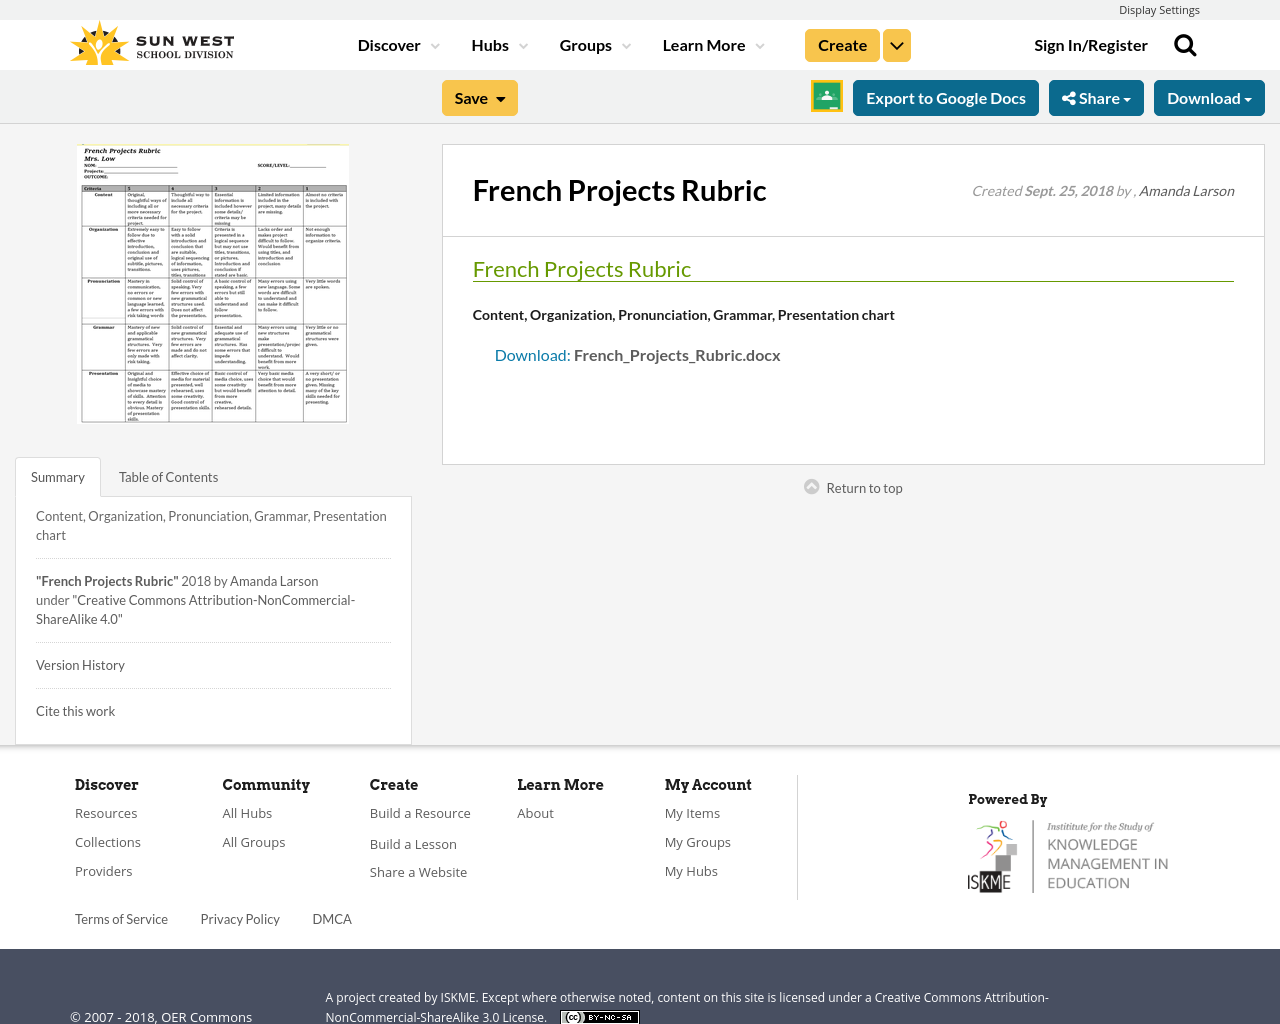The image size is (1280, 1024).
Task: Expand the Create button chevron
Action: click(x=897, y=44)
